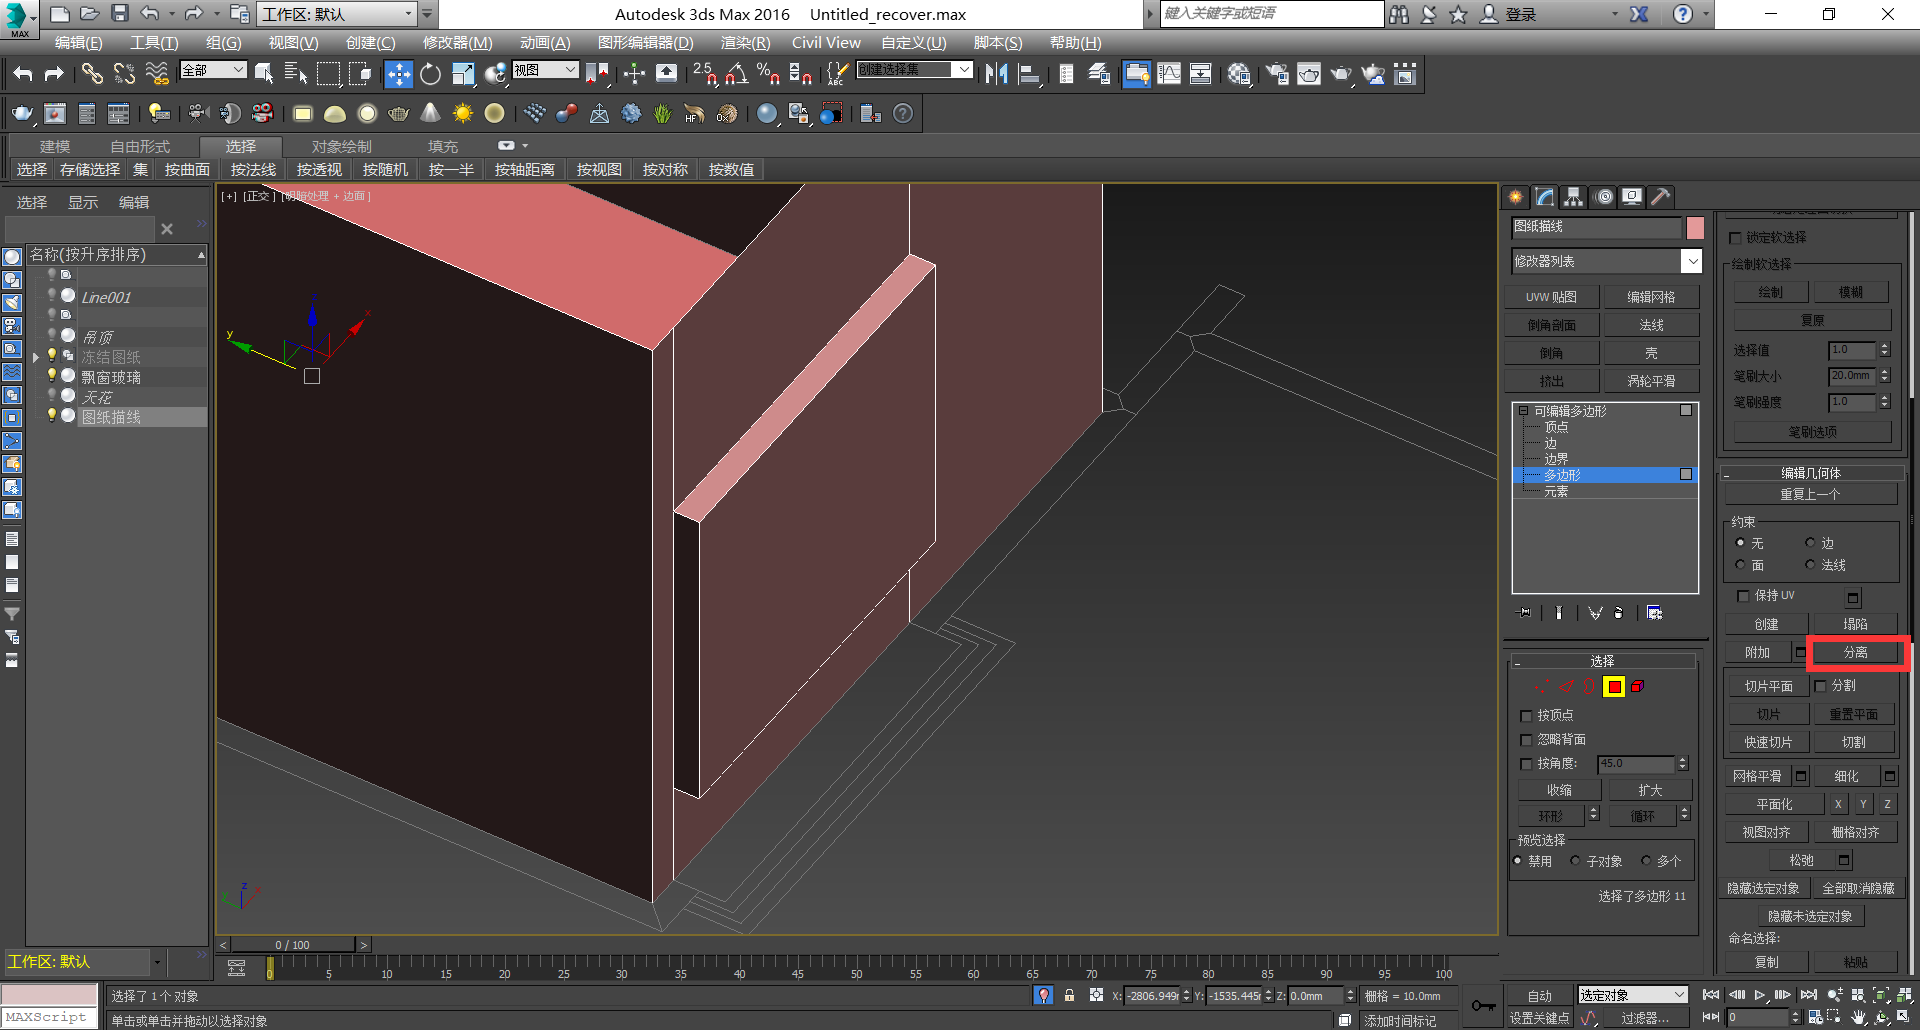1920x1030 pixels.
Task: Enable the Snaps Toggle magnet icon
Action: [x=703, y=74]
